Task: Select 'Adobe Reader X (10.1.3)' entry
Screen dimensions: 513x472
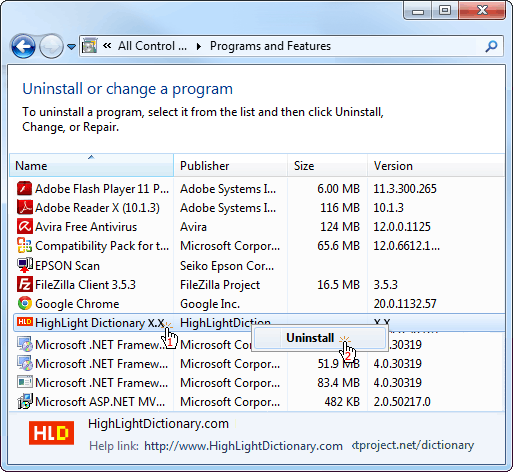Action: point(97,208)
